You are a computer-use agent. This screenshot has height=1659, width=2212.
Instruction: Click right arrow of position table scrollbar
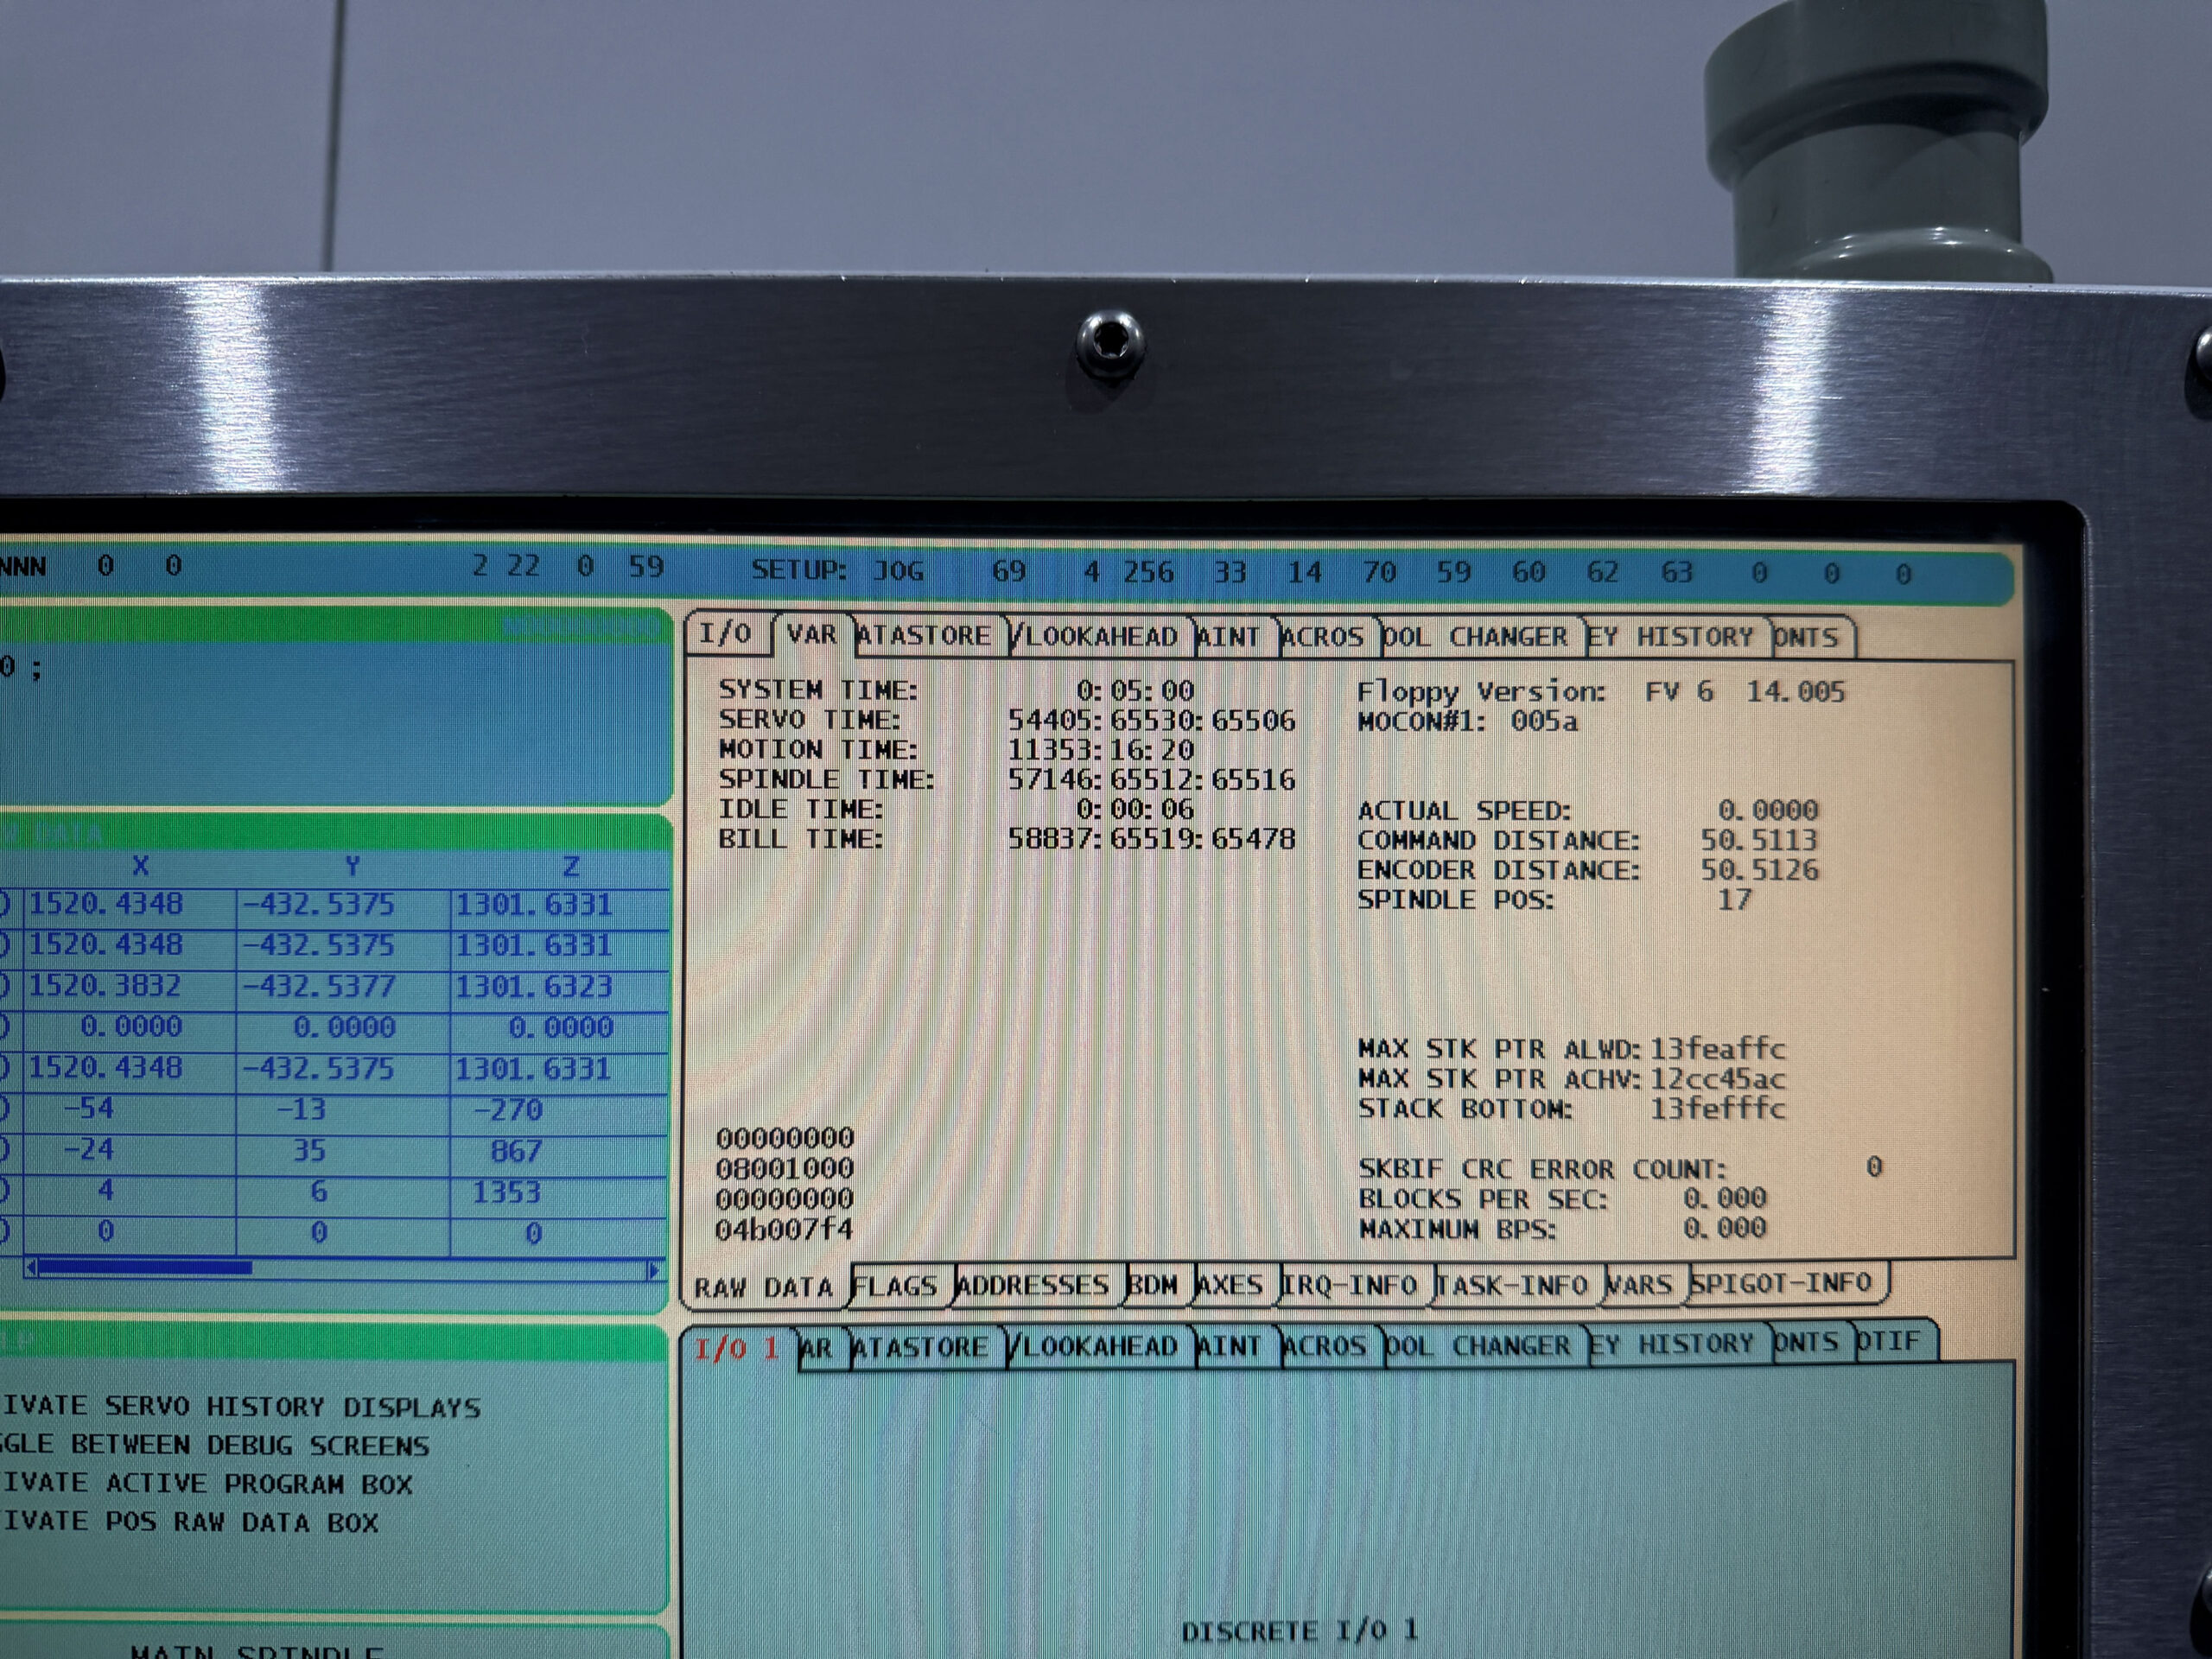(654, 1271)
